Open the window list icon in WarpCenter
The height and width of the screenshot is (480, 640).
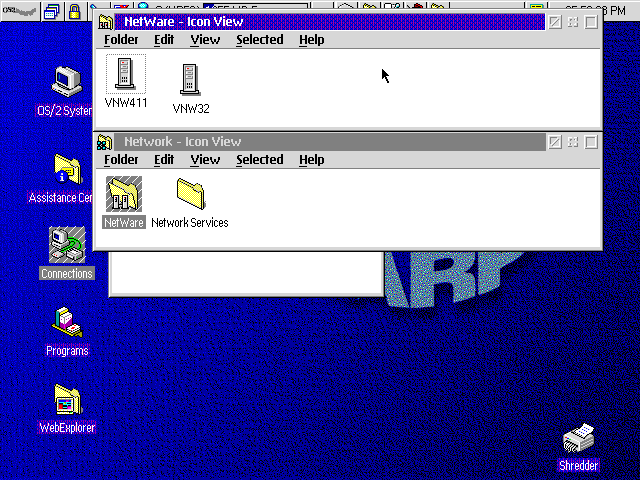[52, 11]
